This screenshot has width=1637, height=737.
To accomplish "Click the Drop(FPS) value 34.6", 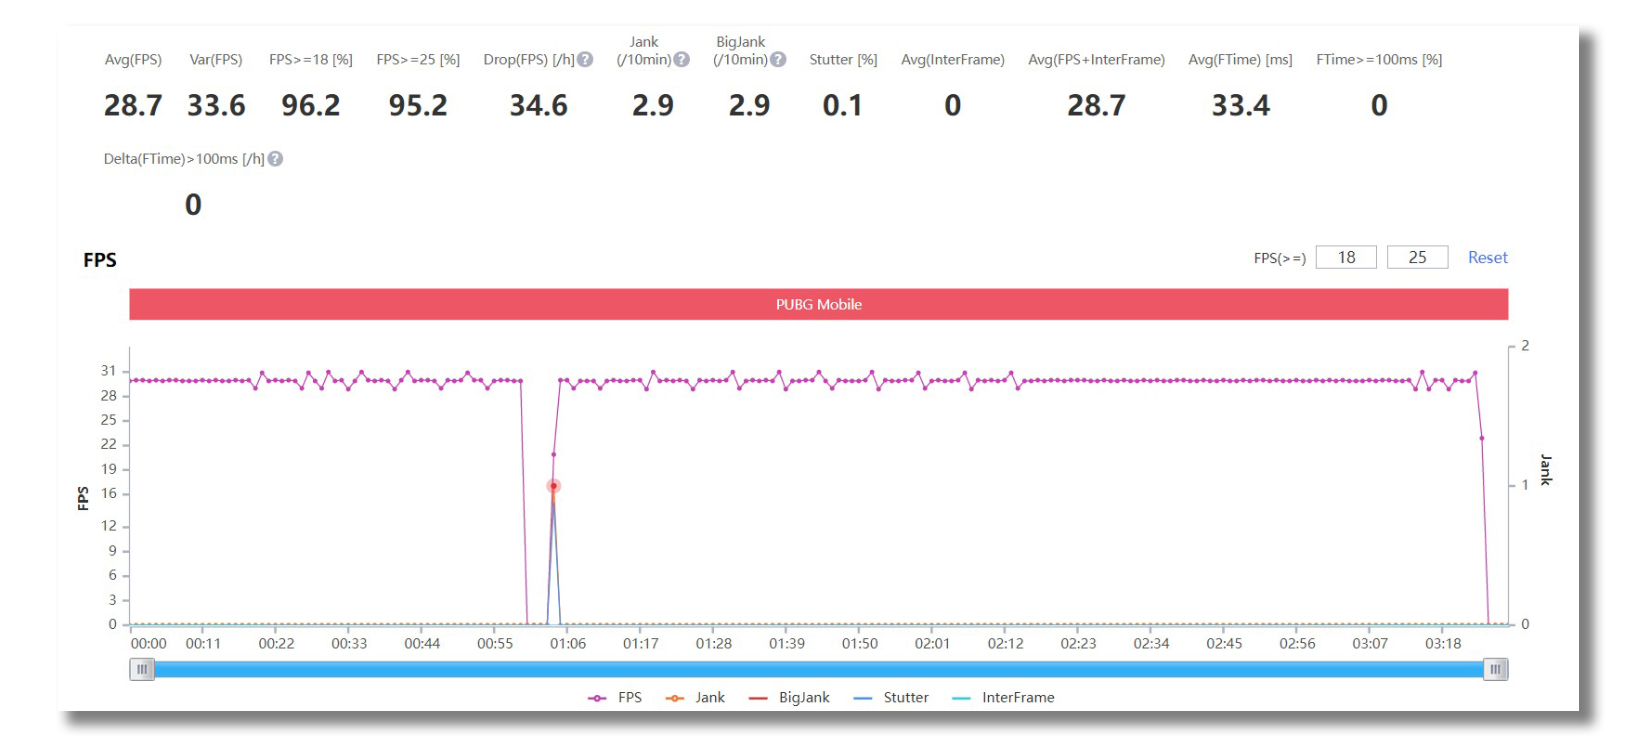I will click(x=539, y=105).
